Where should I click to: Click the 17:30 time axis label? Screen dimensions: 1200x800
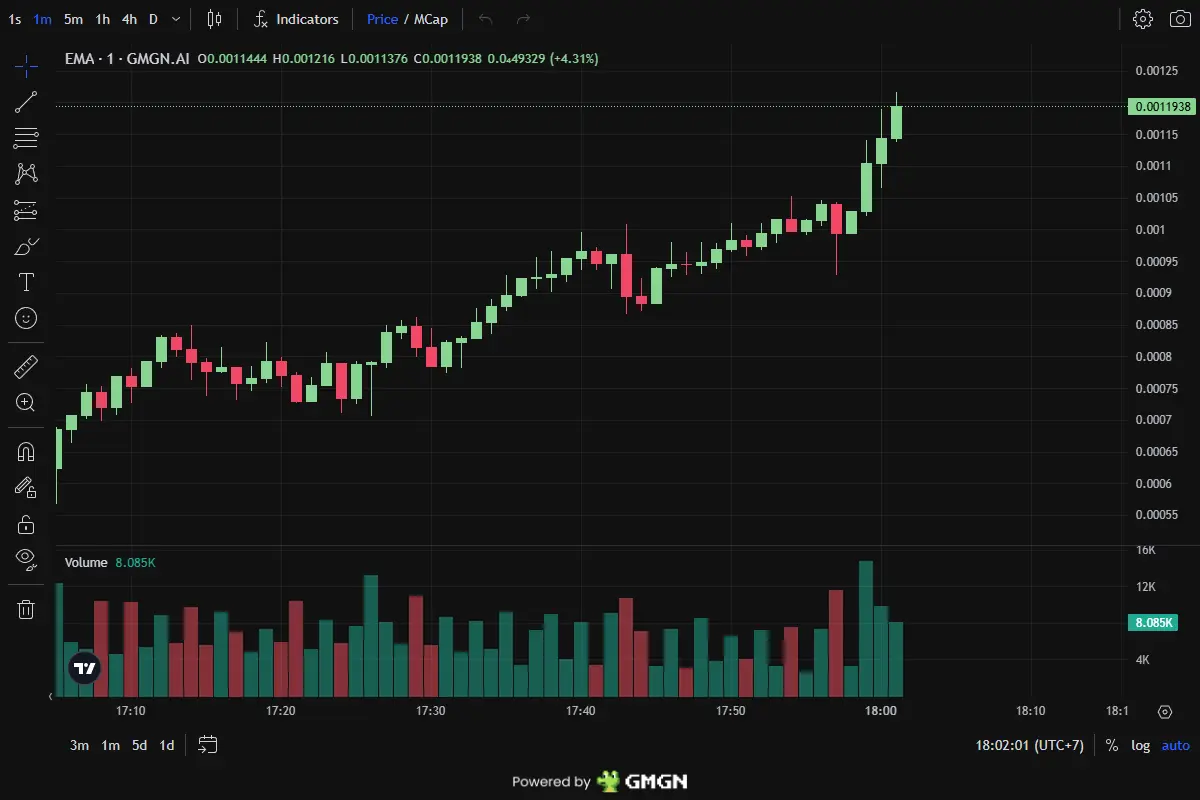point(430,711)
